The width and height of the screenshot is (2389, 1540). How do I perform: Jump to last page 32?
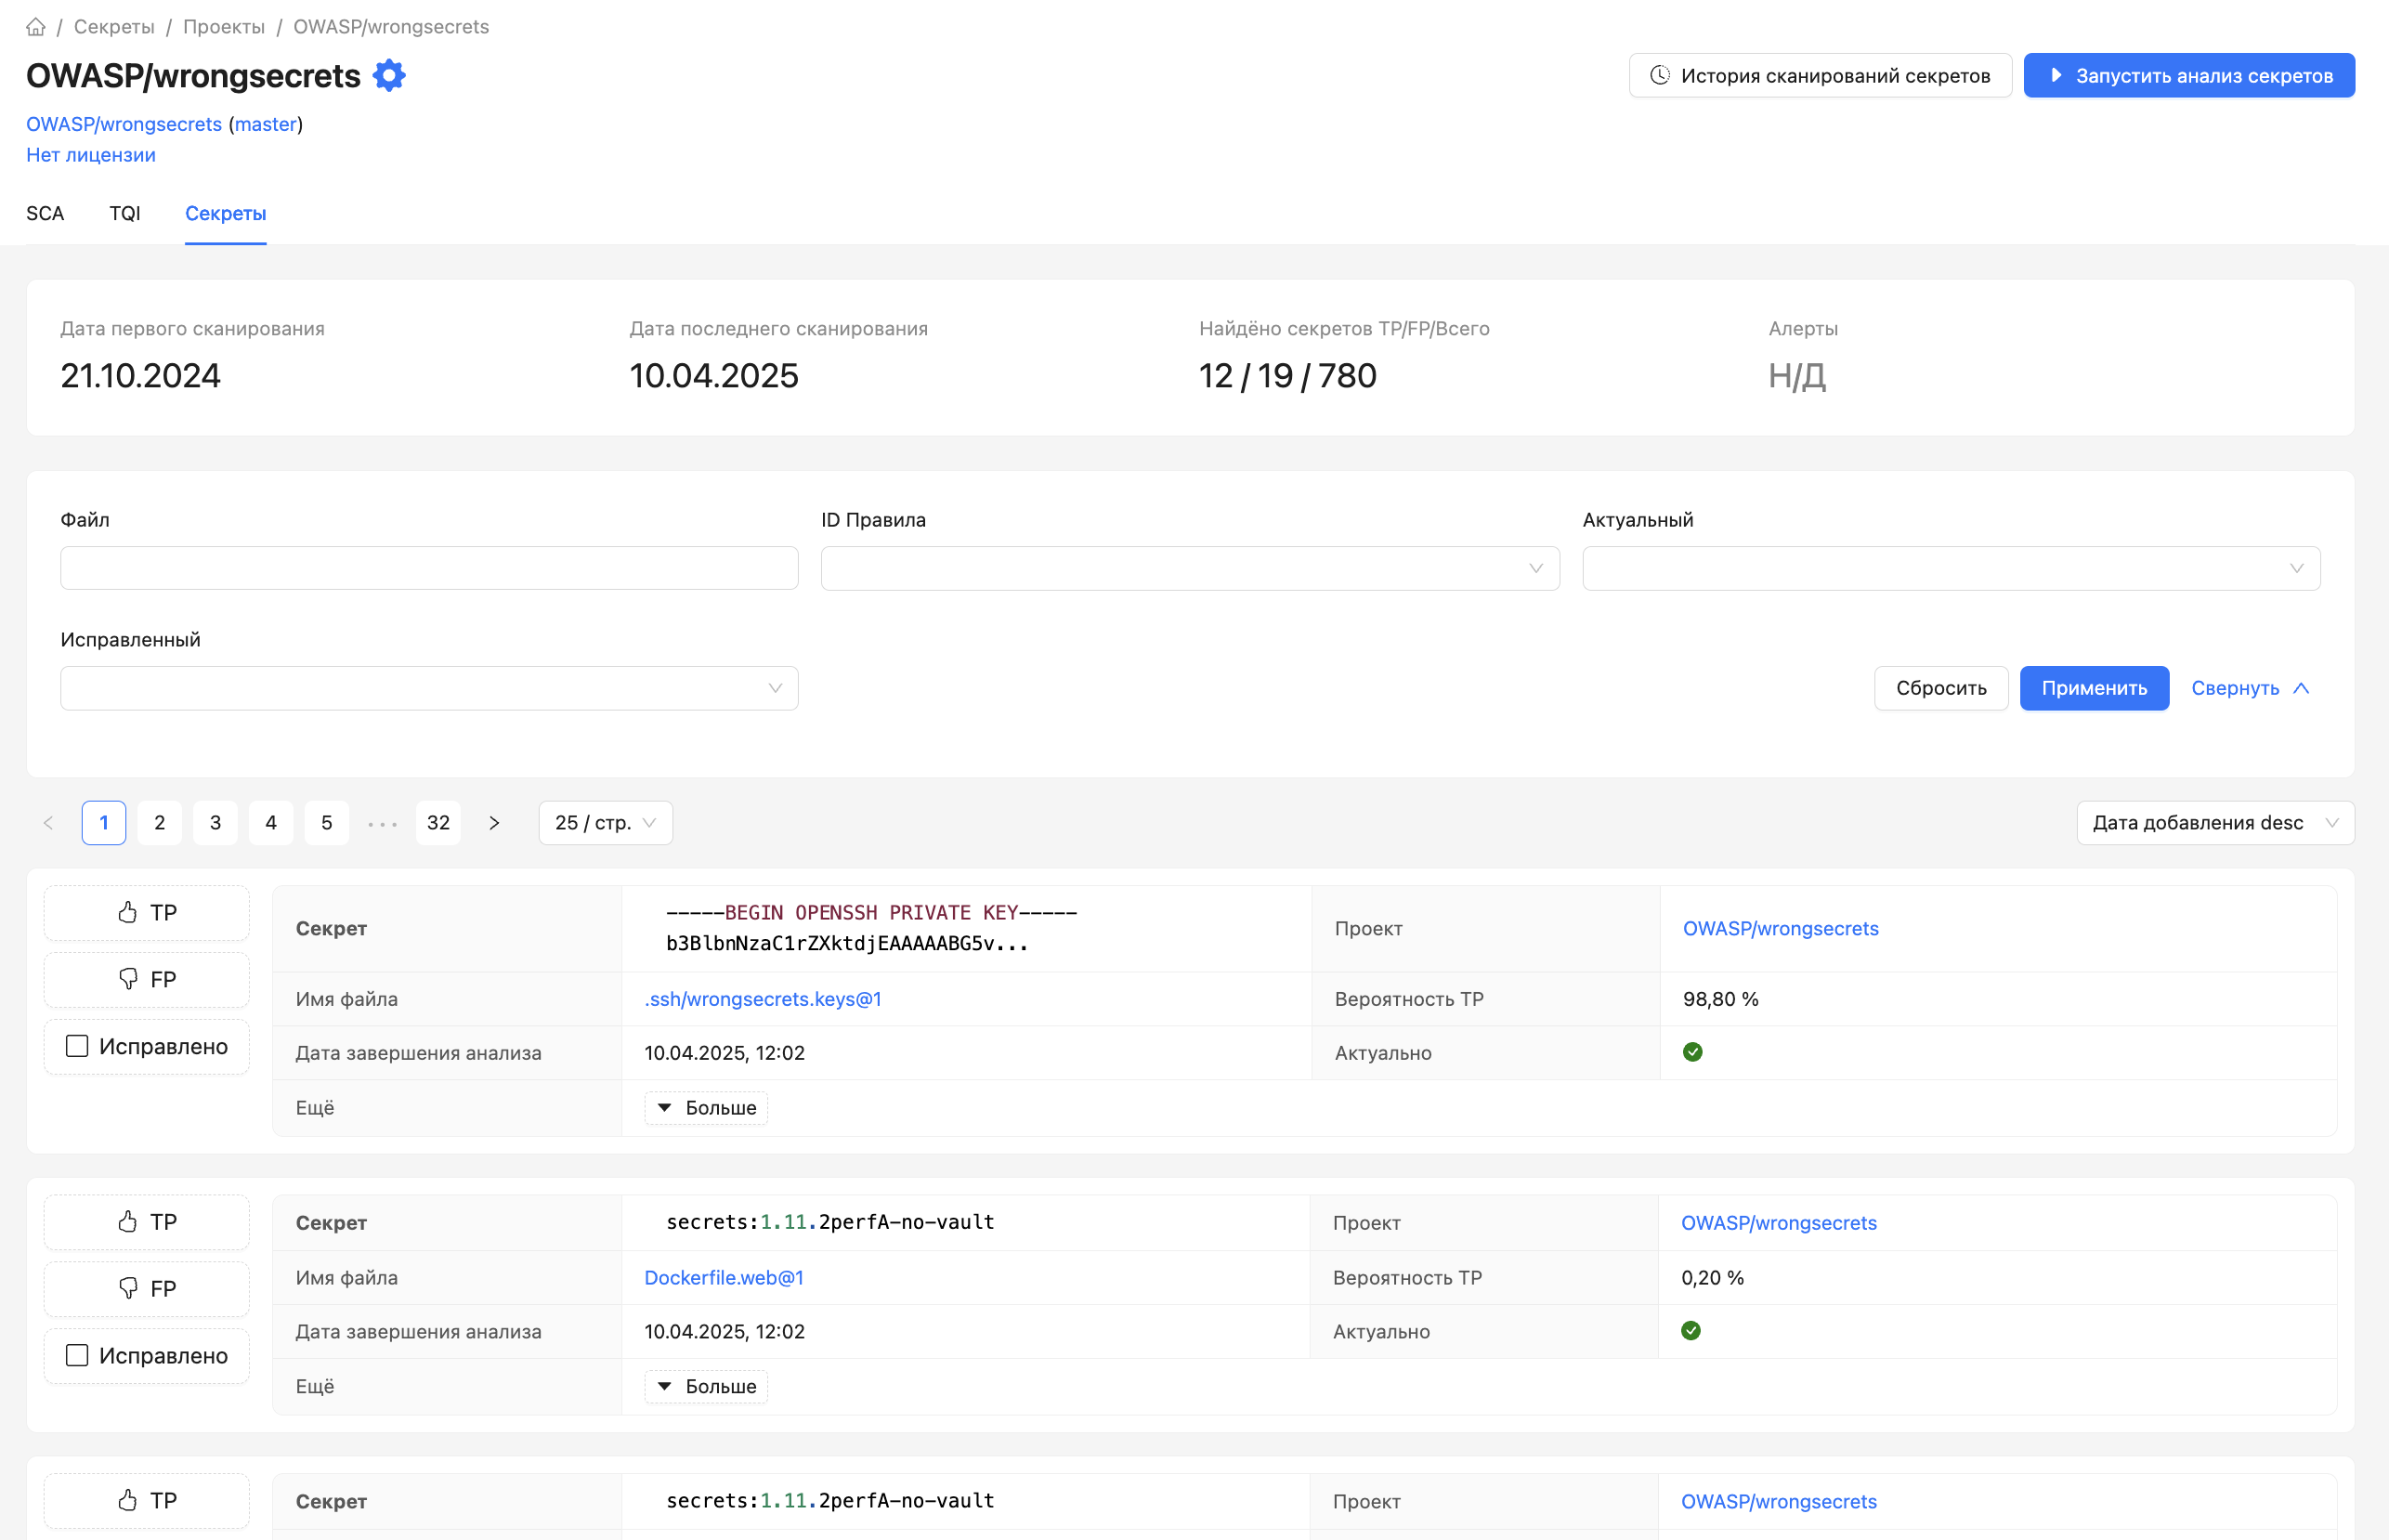(438, 823)
